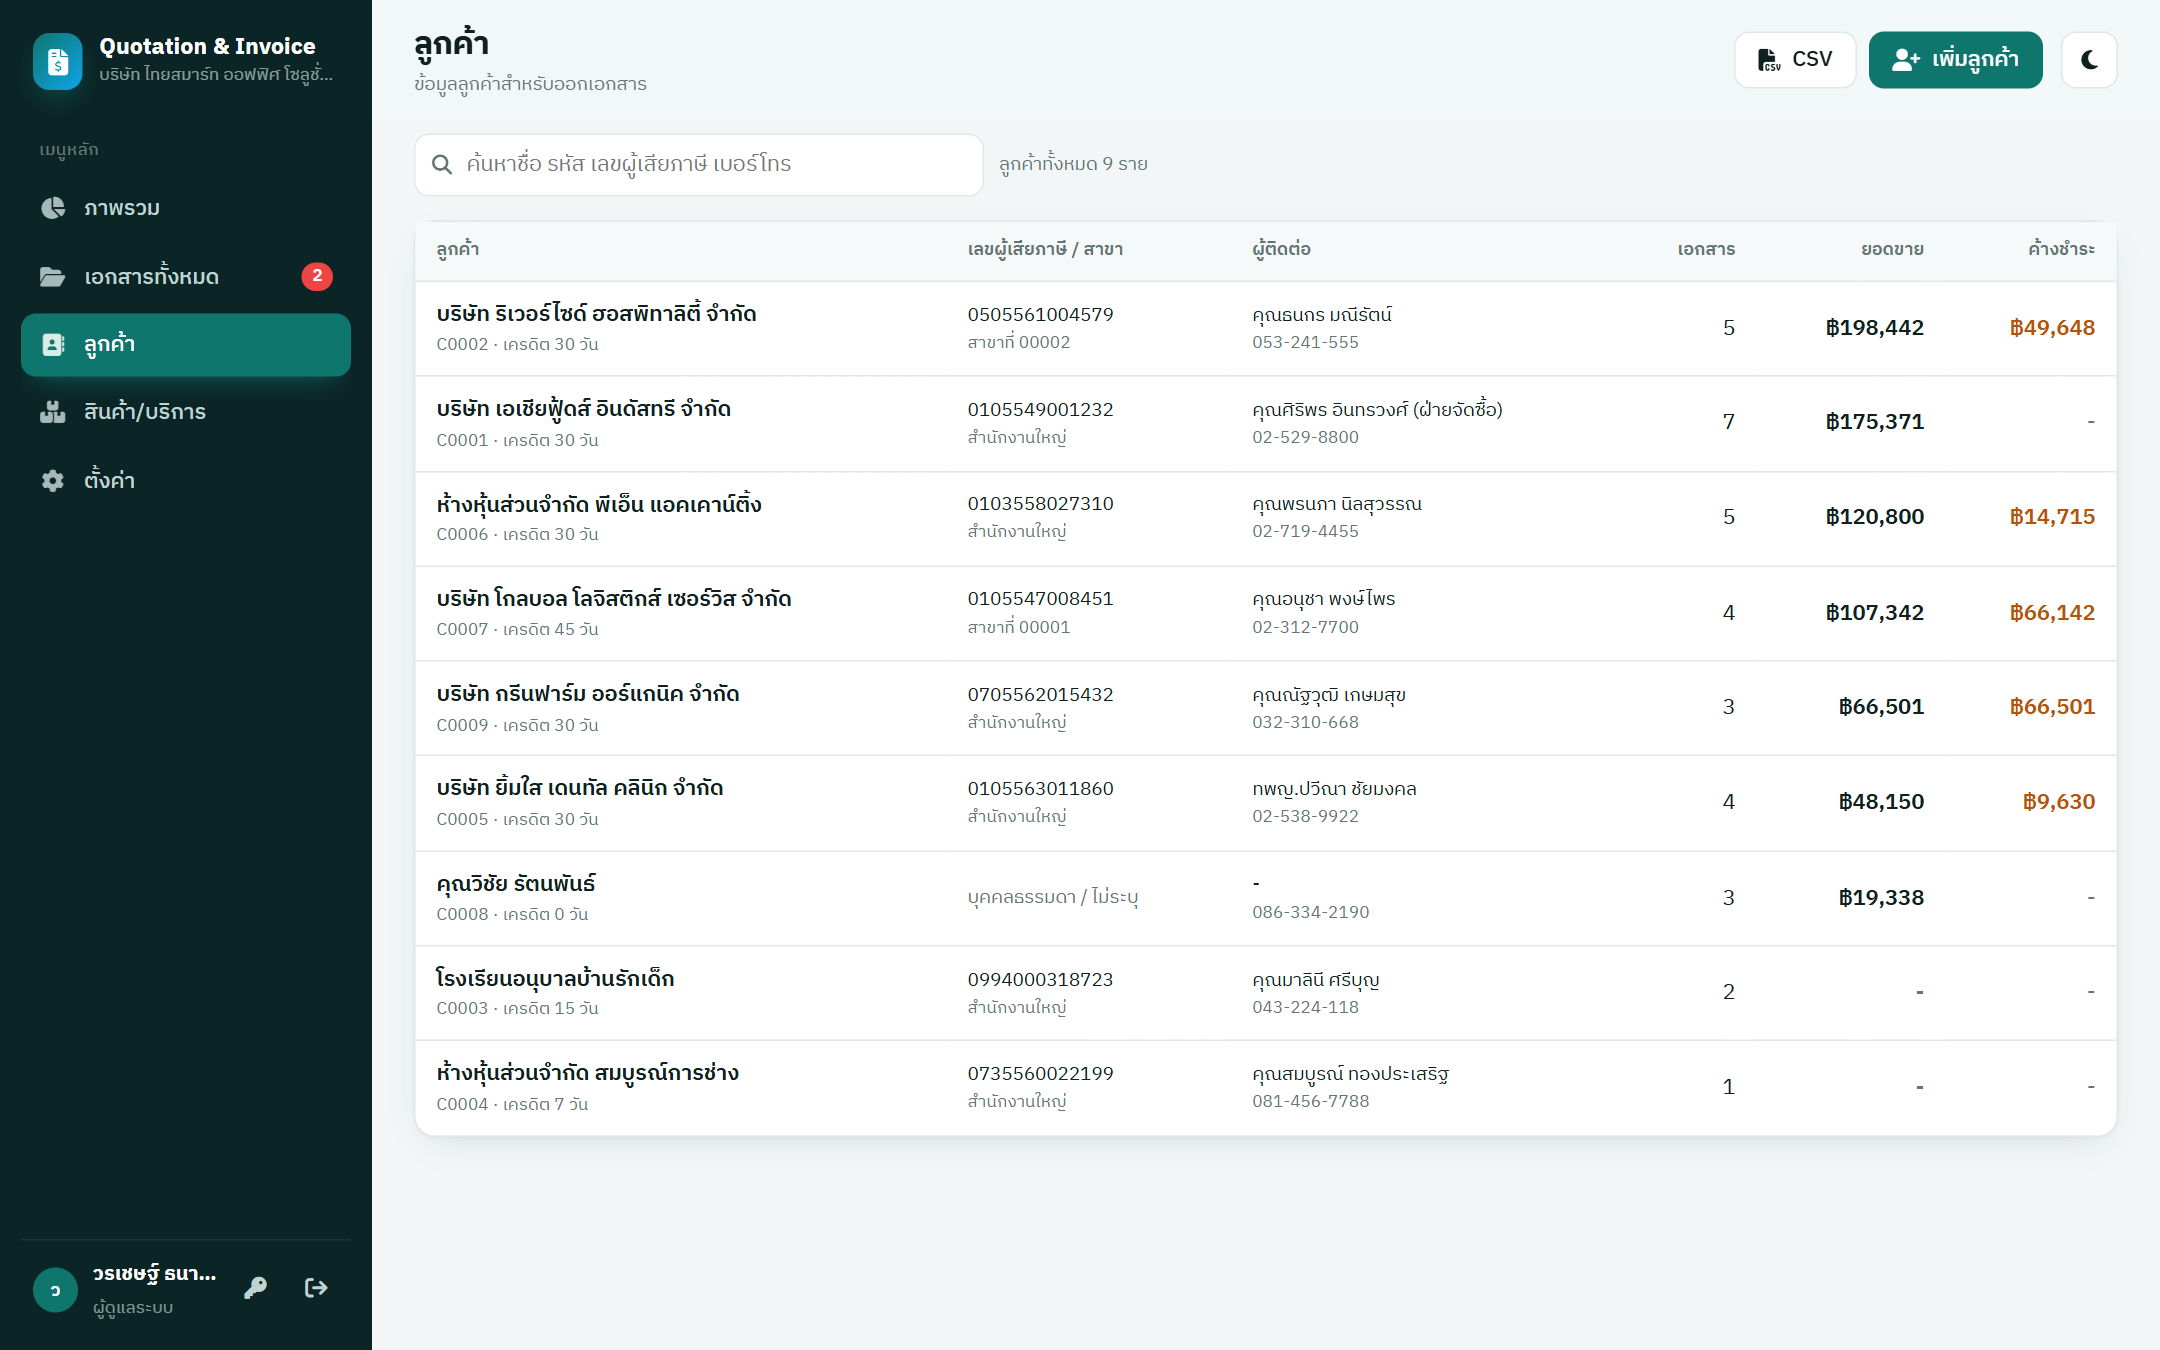Image resolution: width=2160 pixels, height=1350 pixels.
Task: Click phone number 02-312-7700
Action: [1305, 627]
